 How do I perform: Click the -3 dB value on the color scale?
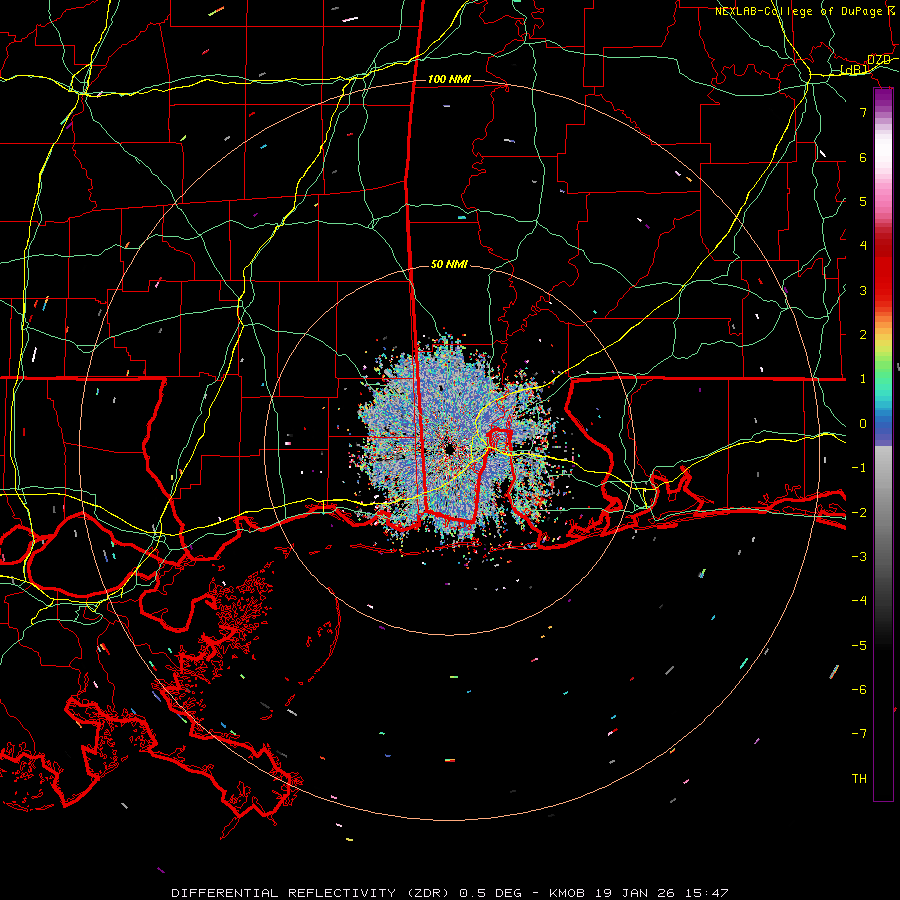click(859, 557)
